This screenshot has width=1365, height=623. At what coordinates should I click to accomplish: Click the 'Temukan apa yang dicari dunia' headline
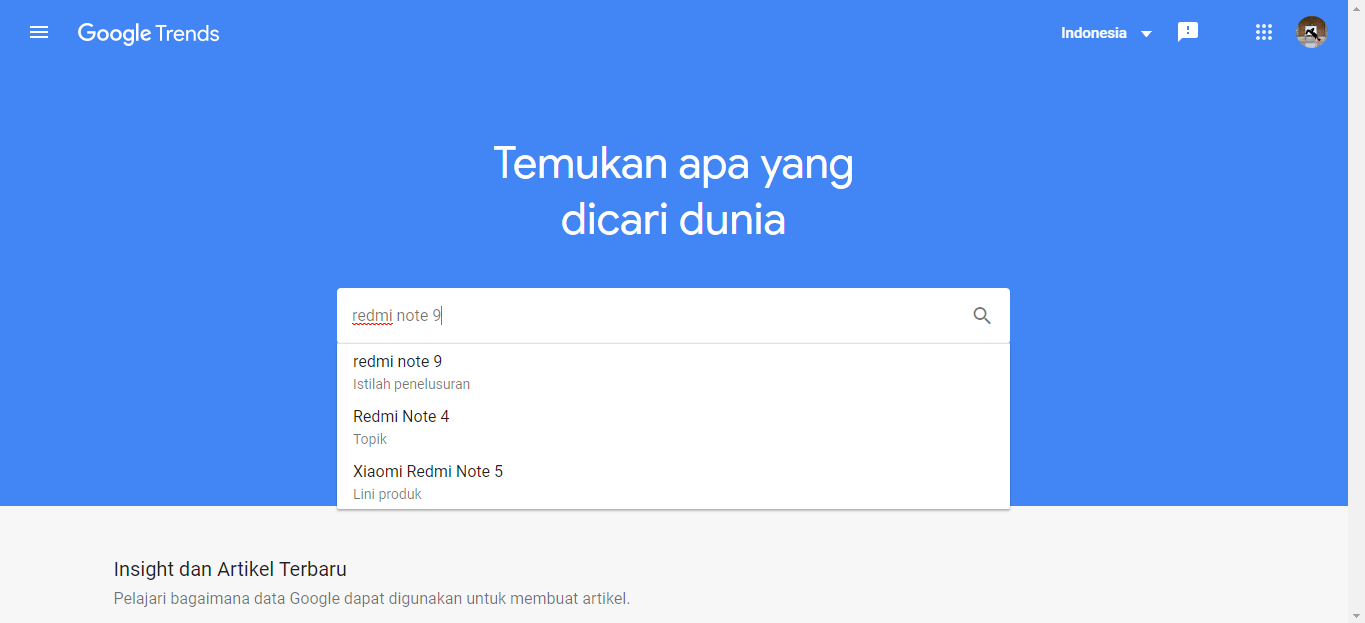(673, 191)
